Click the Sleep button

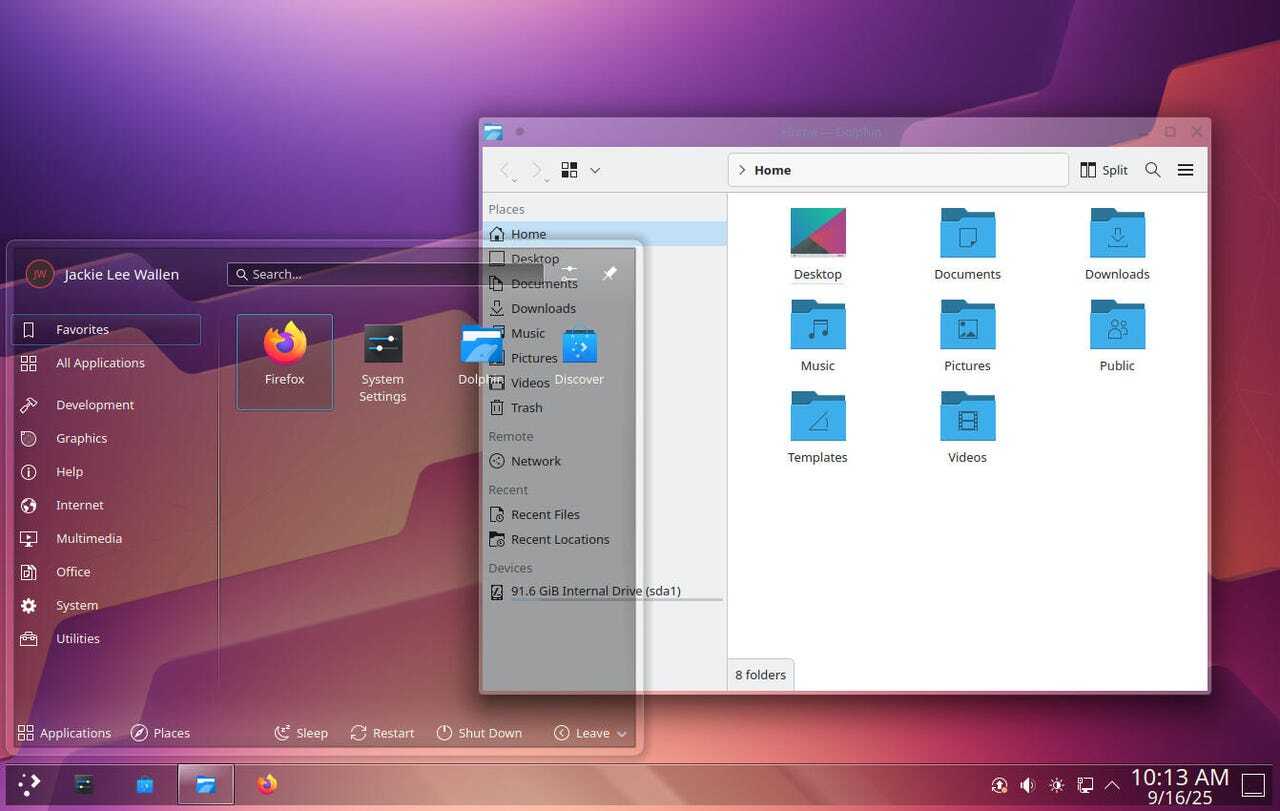click(x=301, y=732)
